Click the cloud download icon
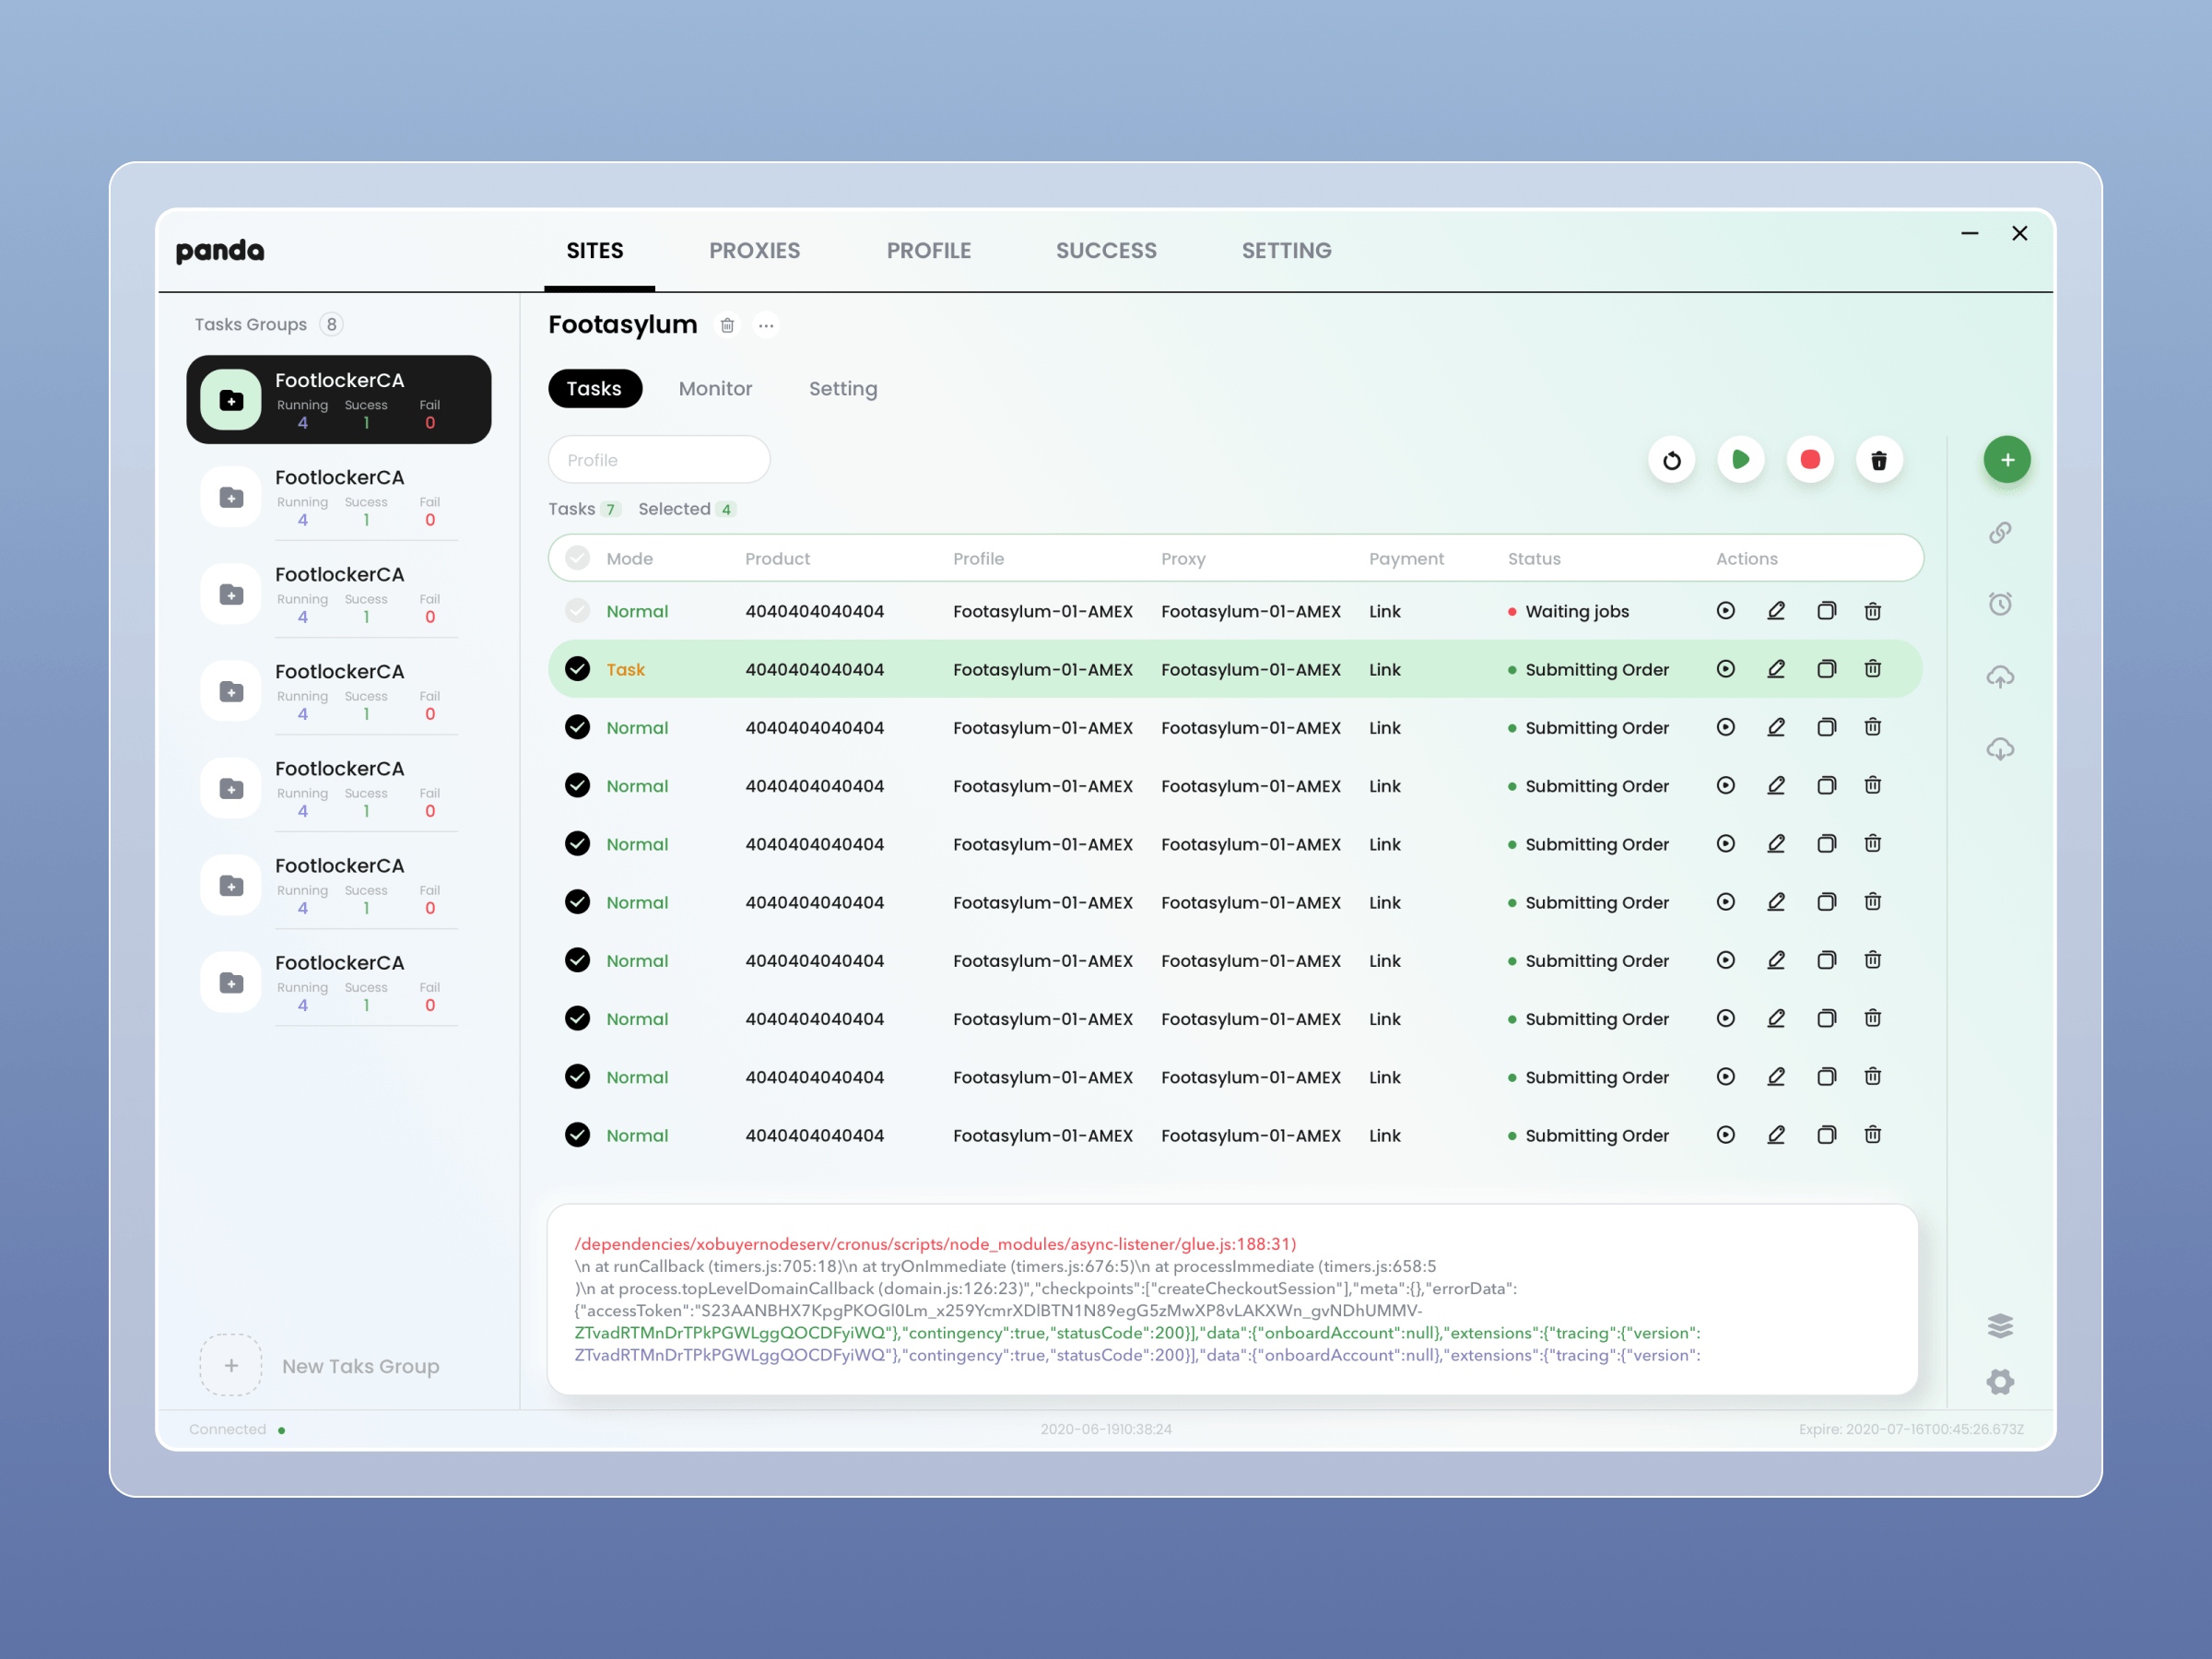 point(1999,749)
